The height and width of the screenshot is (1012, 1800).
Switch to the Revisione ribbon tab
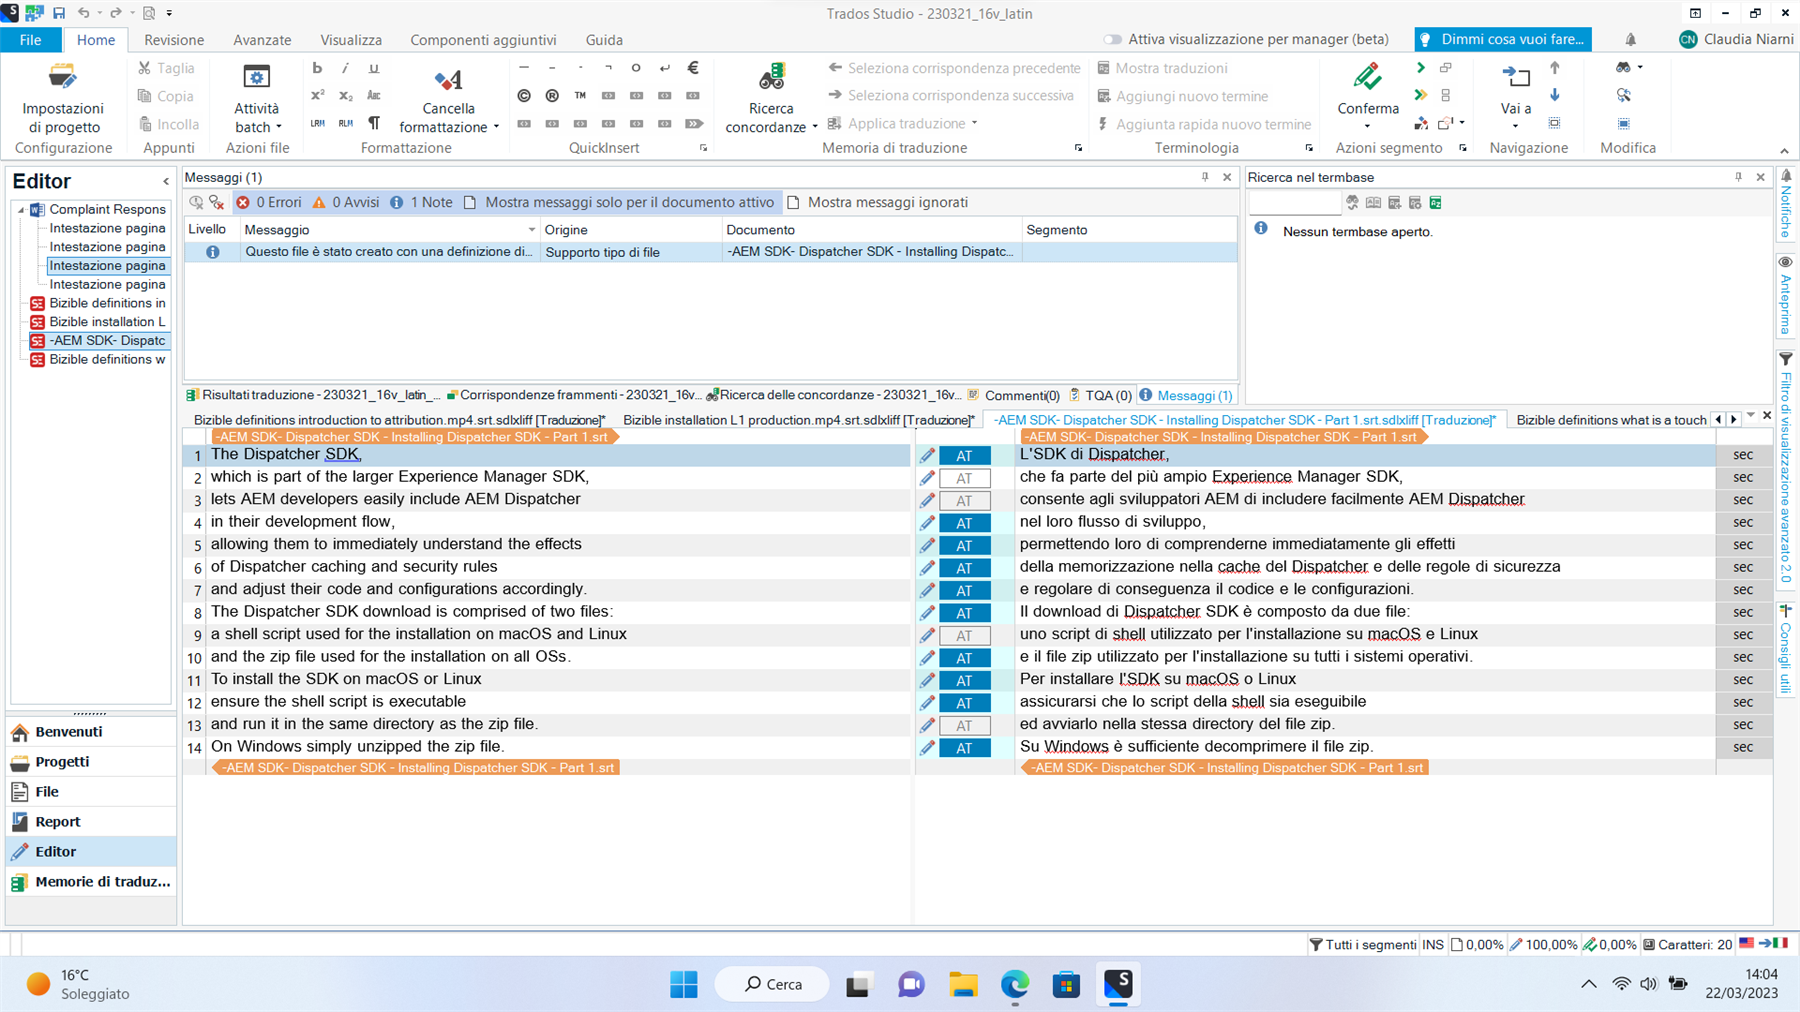pos(174,40)
